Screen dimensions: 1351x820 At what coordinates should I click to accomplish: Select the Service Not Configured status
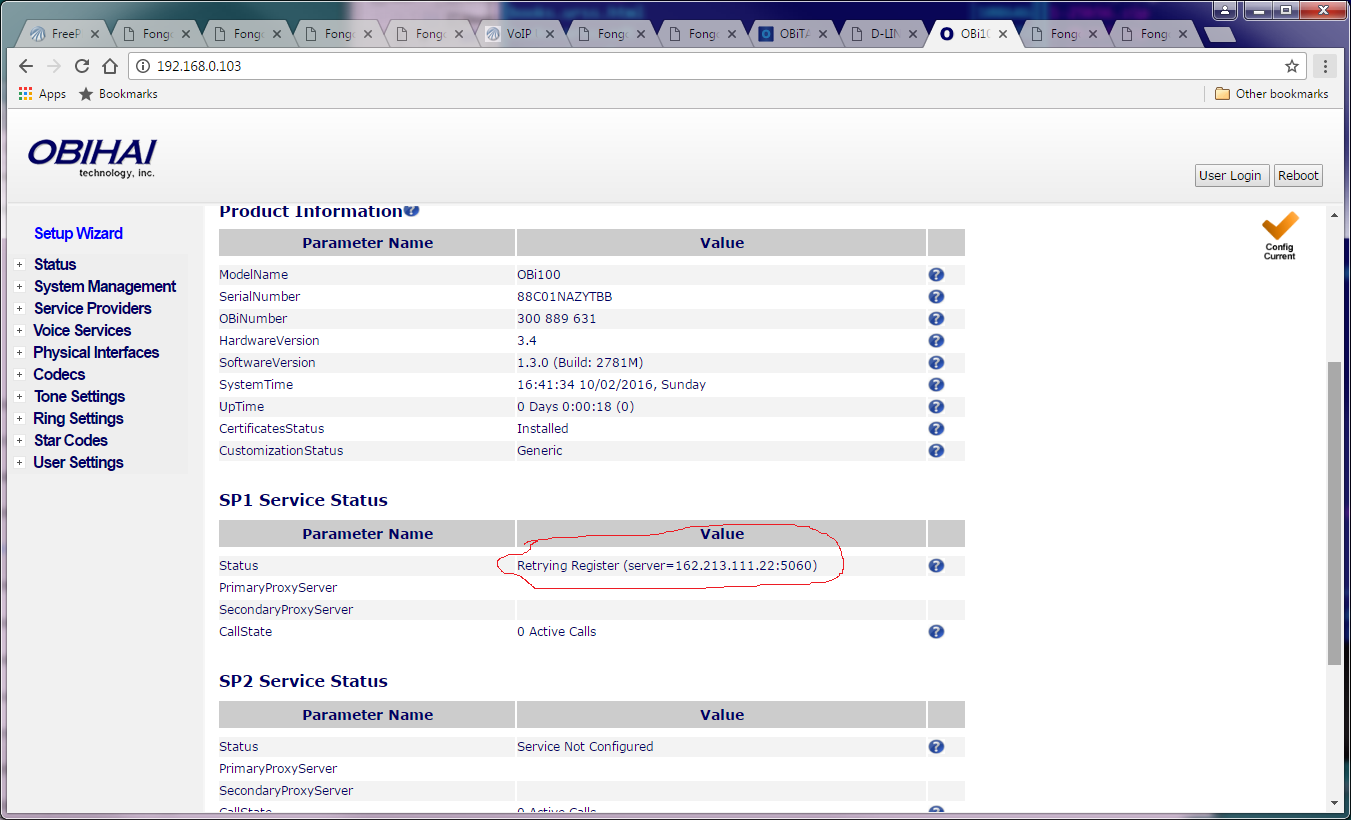(x=585, y=746)
